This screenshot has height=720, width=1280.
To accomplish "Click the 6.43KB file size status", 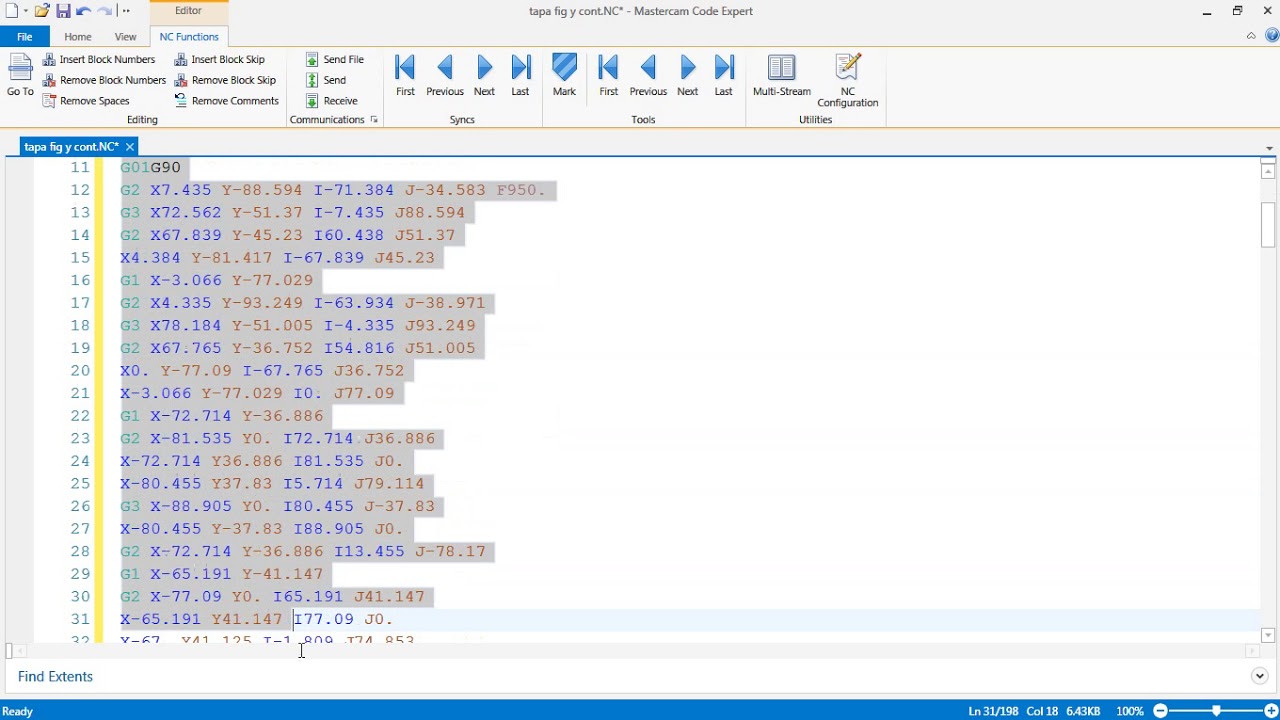I will (1083, 711).
